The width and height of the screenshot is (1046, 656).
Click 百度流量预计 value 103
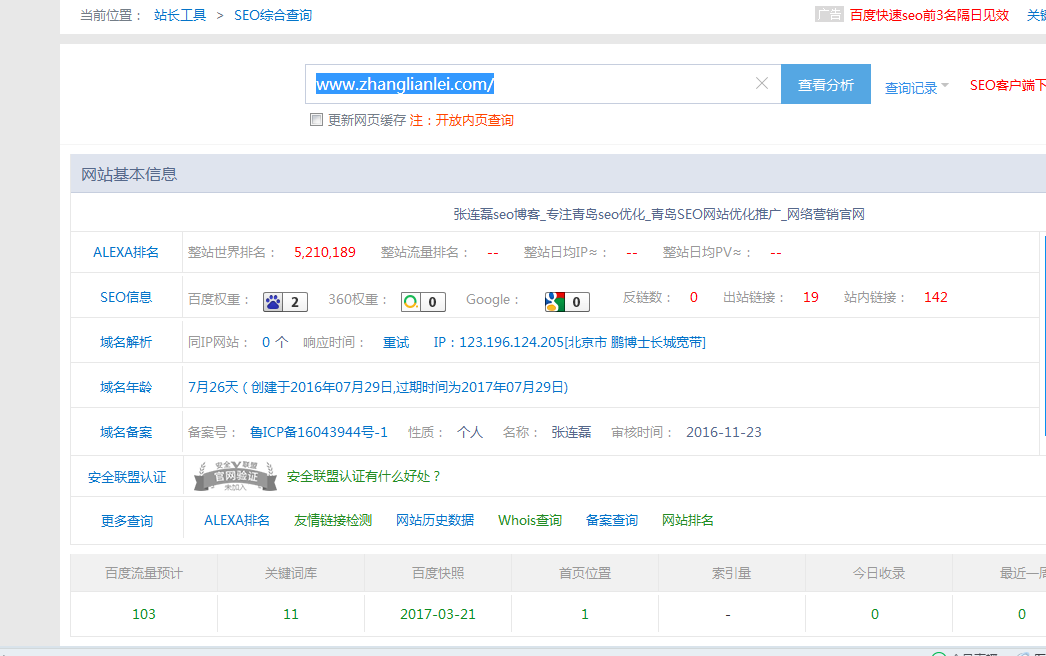pyautogui.click(x=143, y=614)
